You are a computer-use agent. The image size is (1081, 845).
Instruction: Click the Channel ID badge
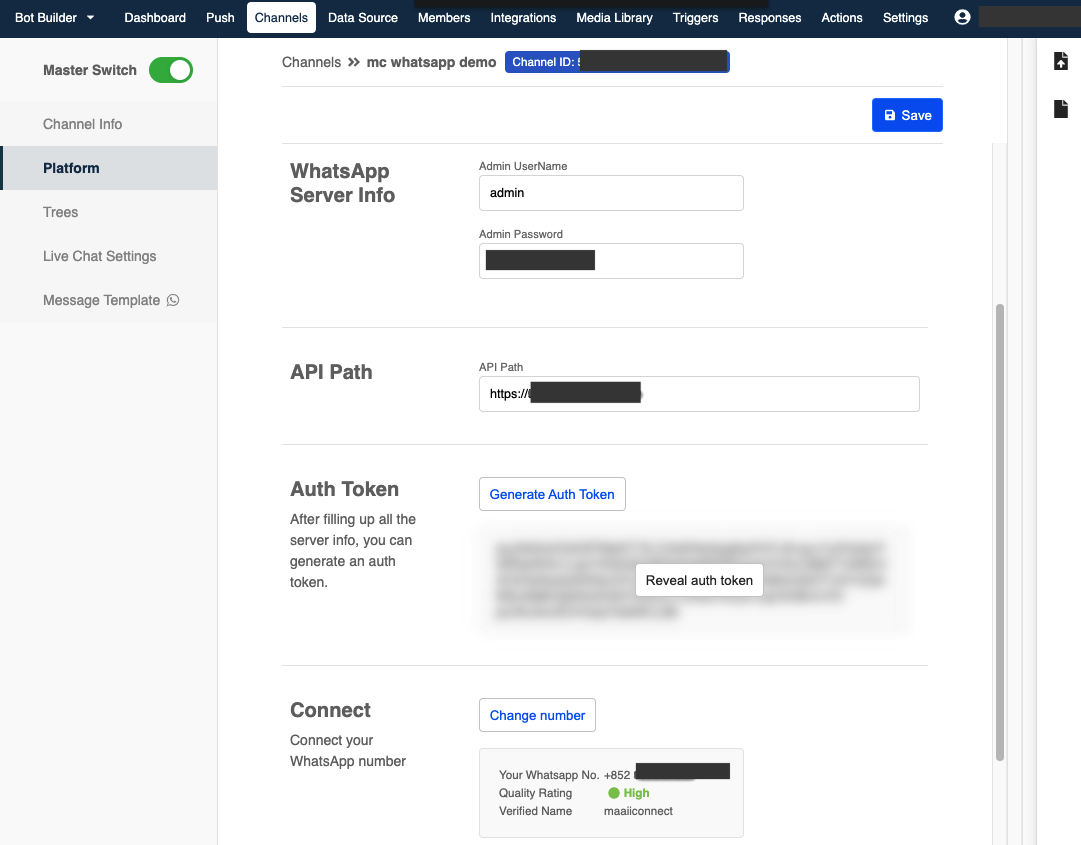coord(617,62)
